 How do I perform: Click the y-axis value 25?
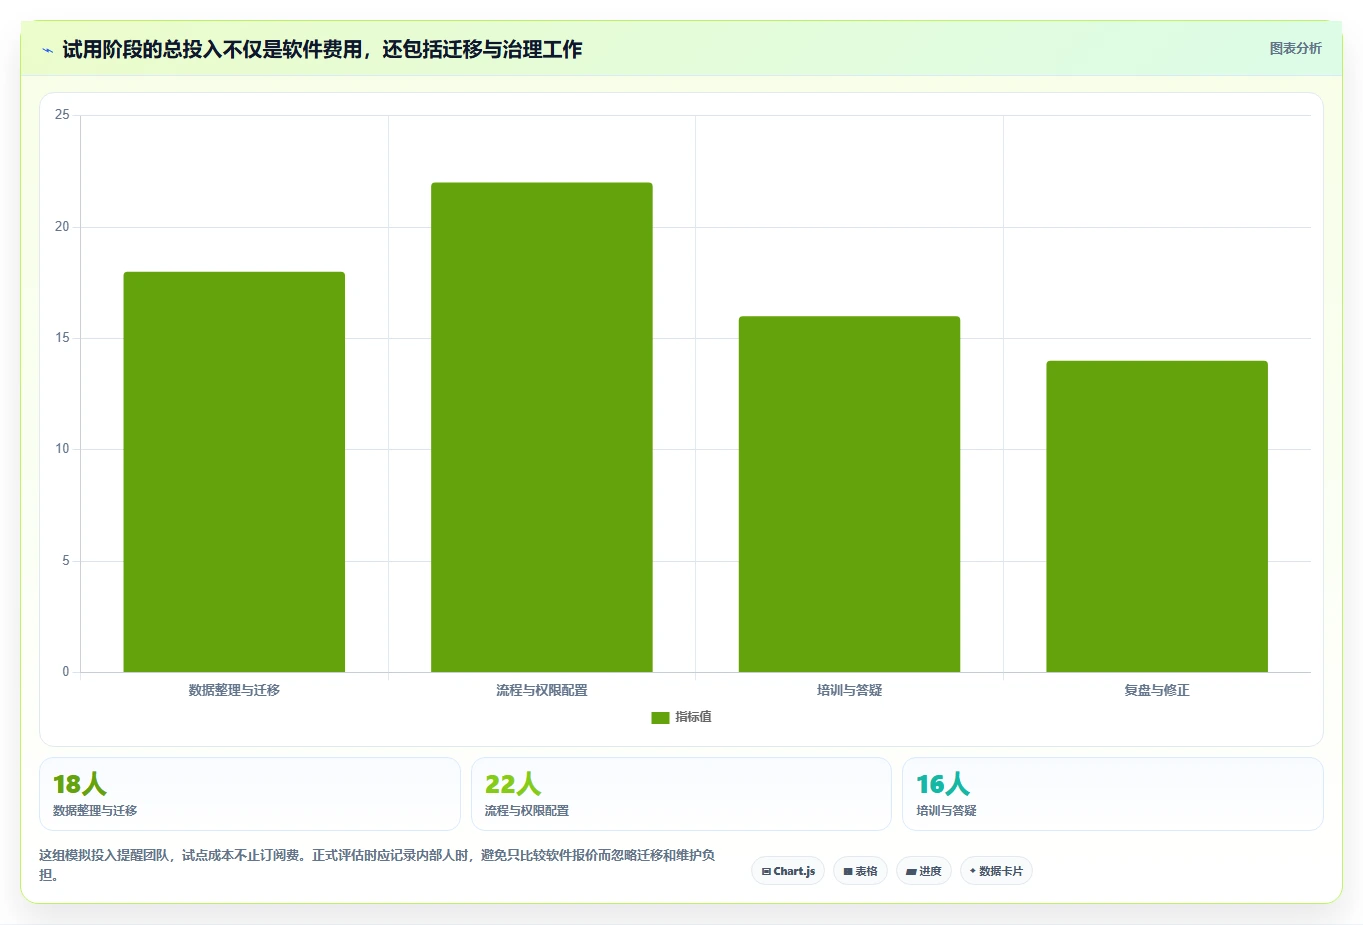click(62, 115)
